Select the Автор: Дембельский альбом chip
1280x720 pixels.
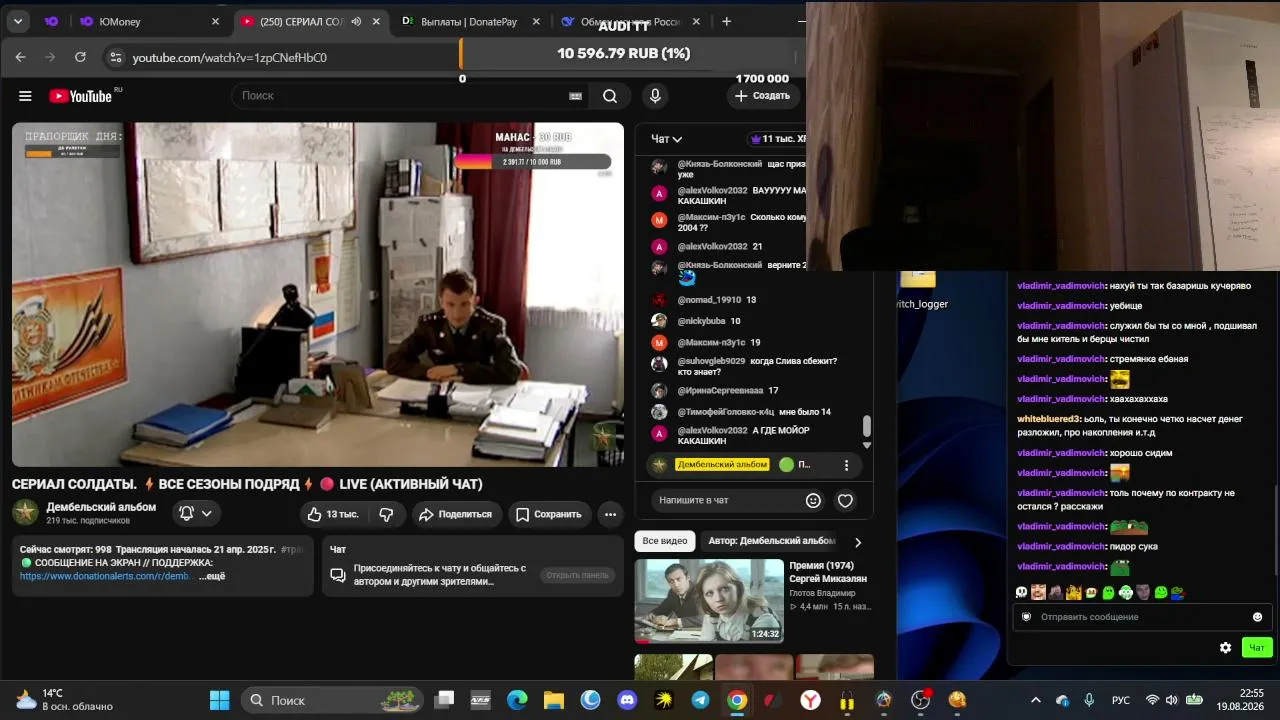click(771, 541)
